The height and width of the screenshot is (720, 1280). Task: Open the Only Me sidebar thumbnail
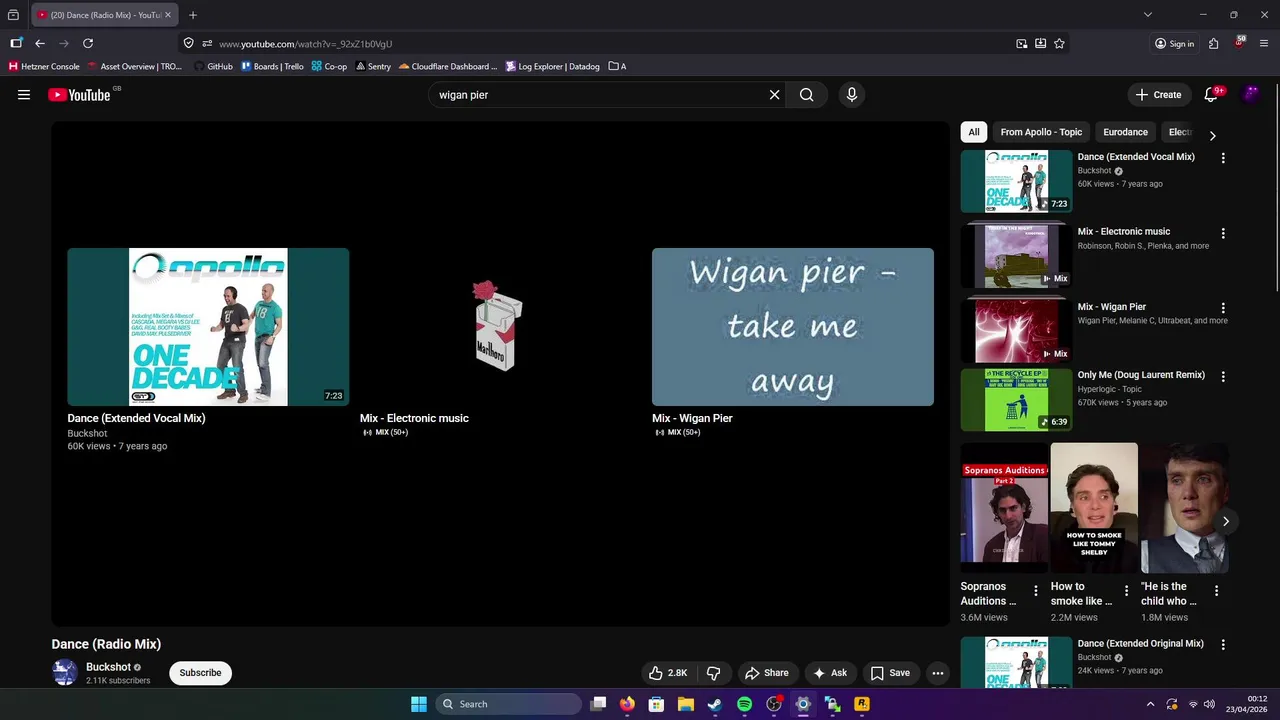coord(1017,400)
